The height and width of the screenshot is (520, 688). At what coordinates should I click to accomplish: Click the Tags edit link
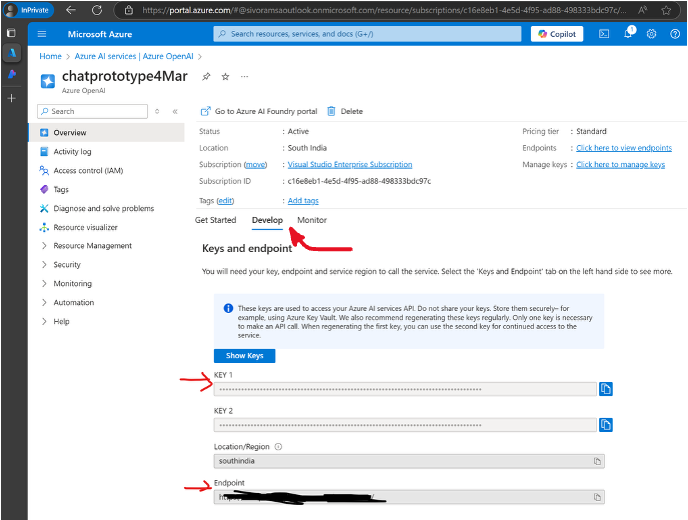[x=225, y=201]
